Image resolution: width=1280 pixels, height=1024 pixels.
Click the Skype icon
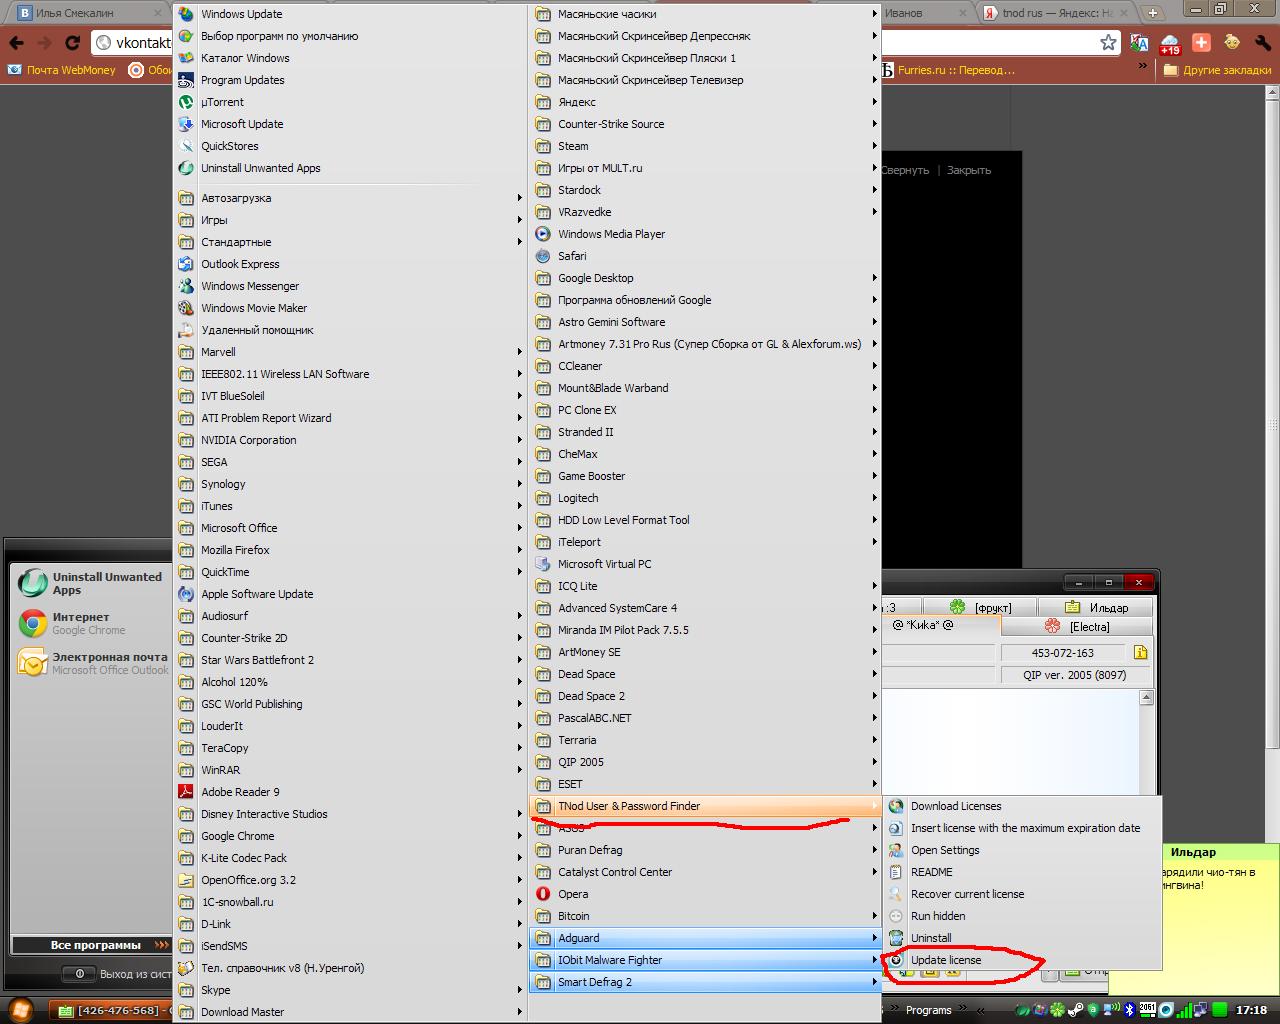tap(186, 990)
